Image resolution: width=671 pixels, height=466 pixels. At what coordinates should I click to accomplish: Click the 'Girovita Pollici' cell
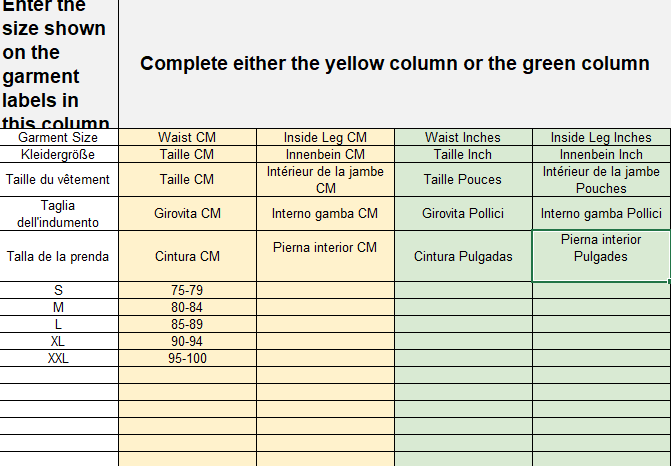[463, 213]
